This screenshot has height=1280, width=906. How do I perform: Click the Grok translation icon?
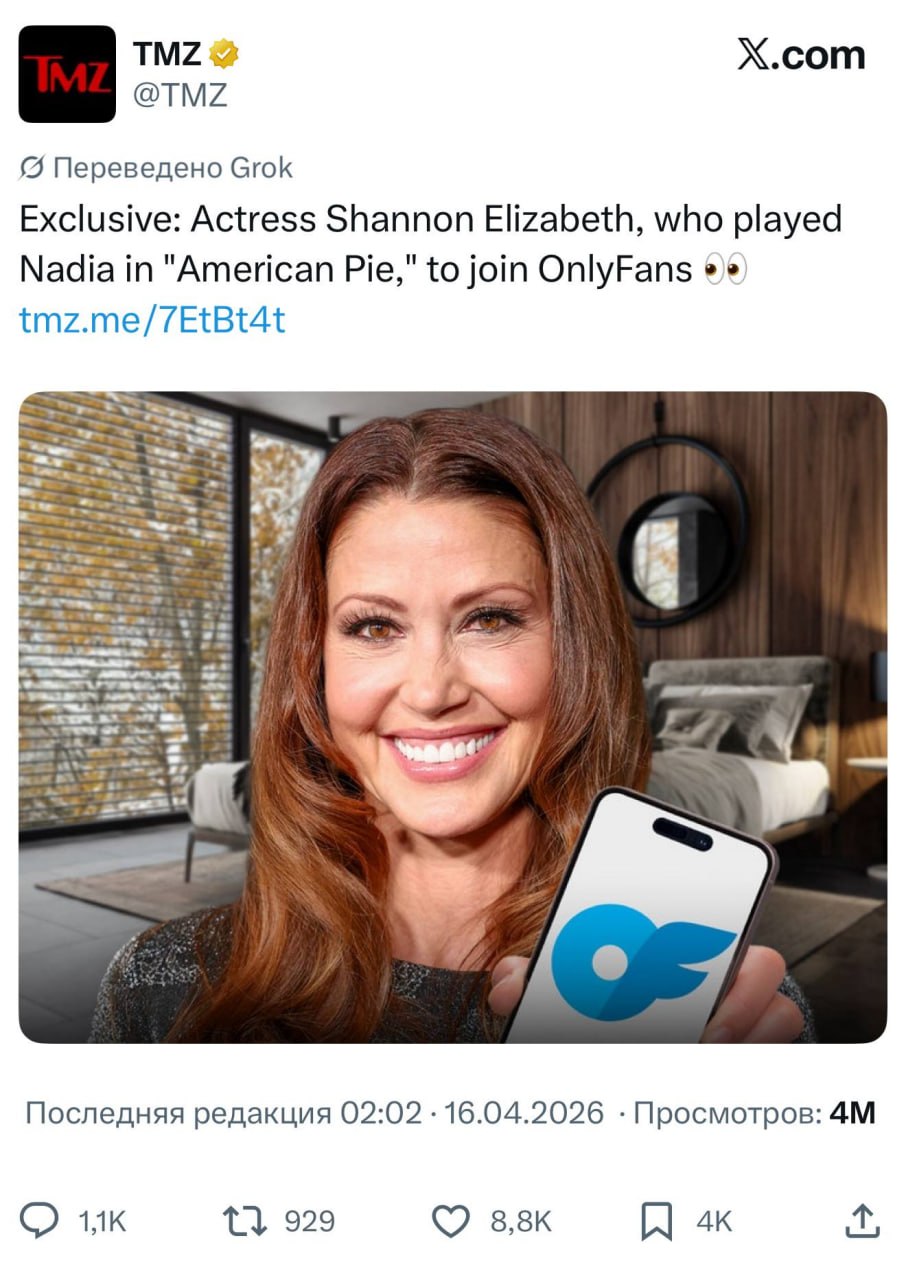[31, 168]
